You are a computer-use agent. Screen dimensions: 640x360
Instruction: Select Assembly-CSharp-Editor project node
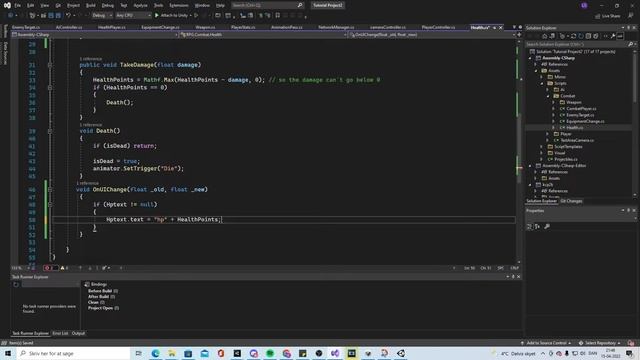click(564, 166)
